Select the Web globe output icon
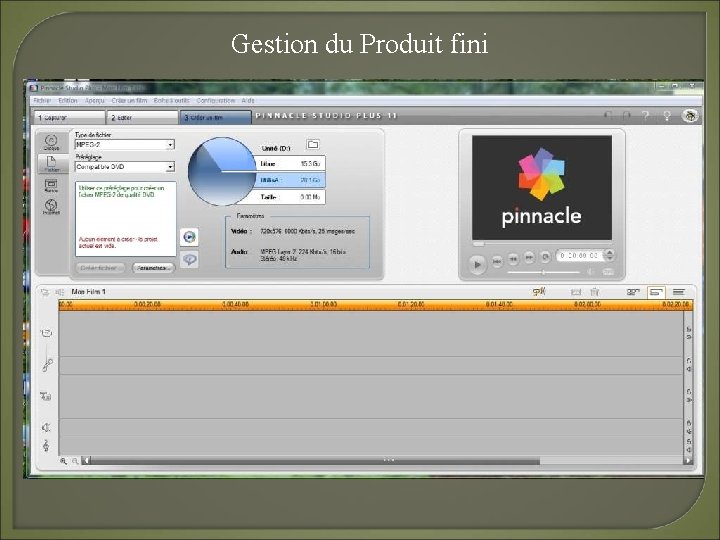The height and width of the screenshot is (540, 720). pos(51,207)
